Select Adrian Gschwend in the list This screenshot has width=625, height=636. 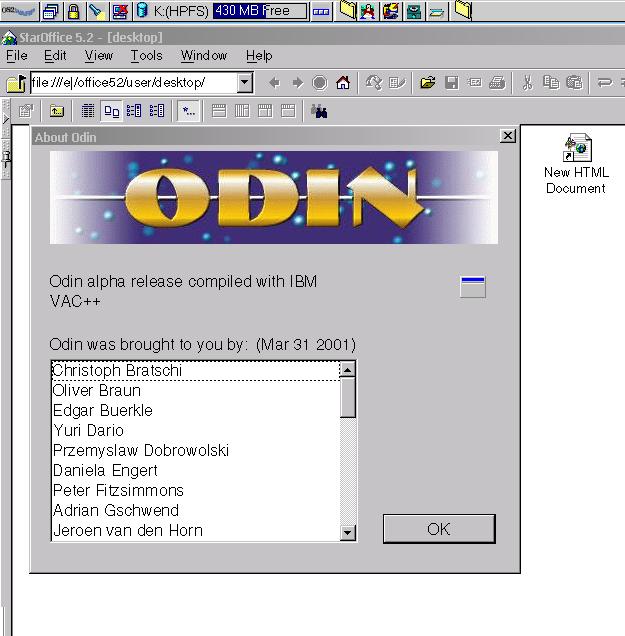[196, 510]
